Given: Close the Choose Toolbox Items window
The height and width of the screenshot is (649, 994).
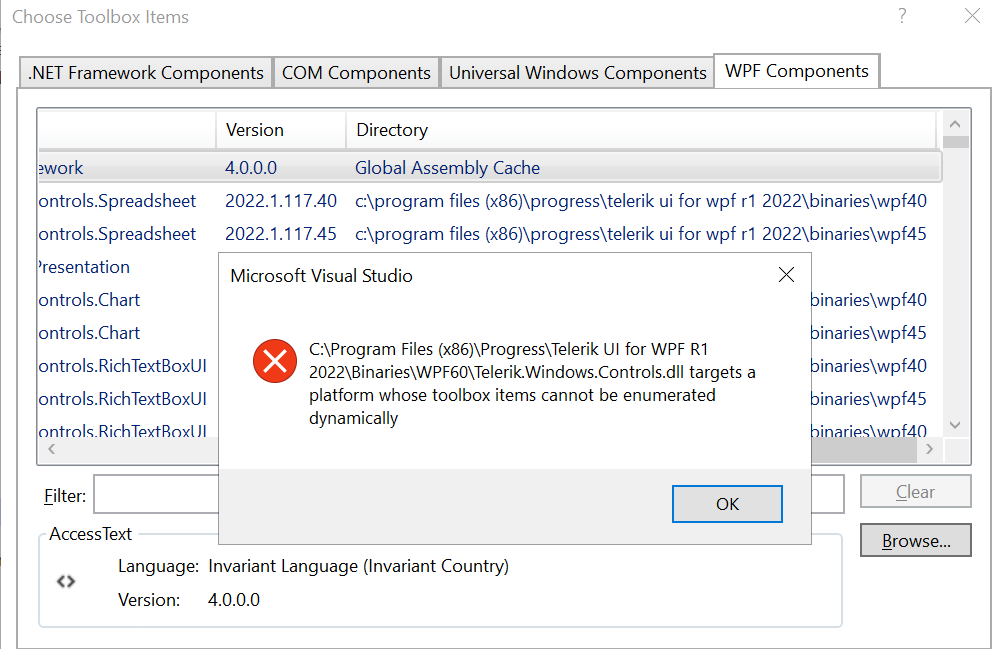Looking at the screenshot, I should (971, 16).
